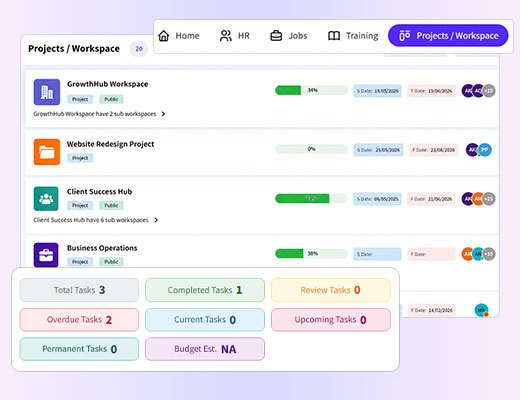Click the Website Redesign Project start date

pos(378,150)
